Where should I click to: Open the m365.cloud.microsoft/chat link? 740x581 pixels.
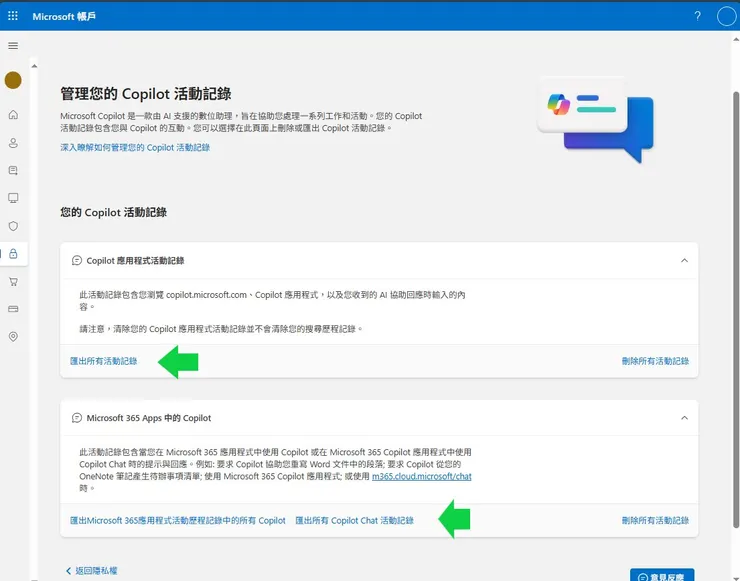click(421, 476)
